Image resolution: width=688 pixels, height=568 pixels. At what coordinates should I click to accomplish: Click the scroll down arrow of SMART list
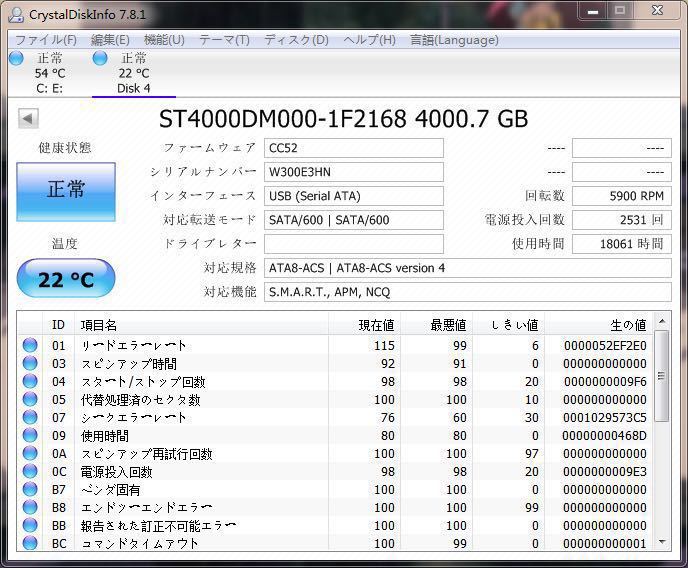pos(662,543)
